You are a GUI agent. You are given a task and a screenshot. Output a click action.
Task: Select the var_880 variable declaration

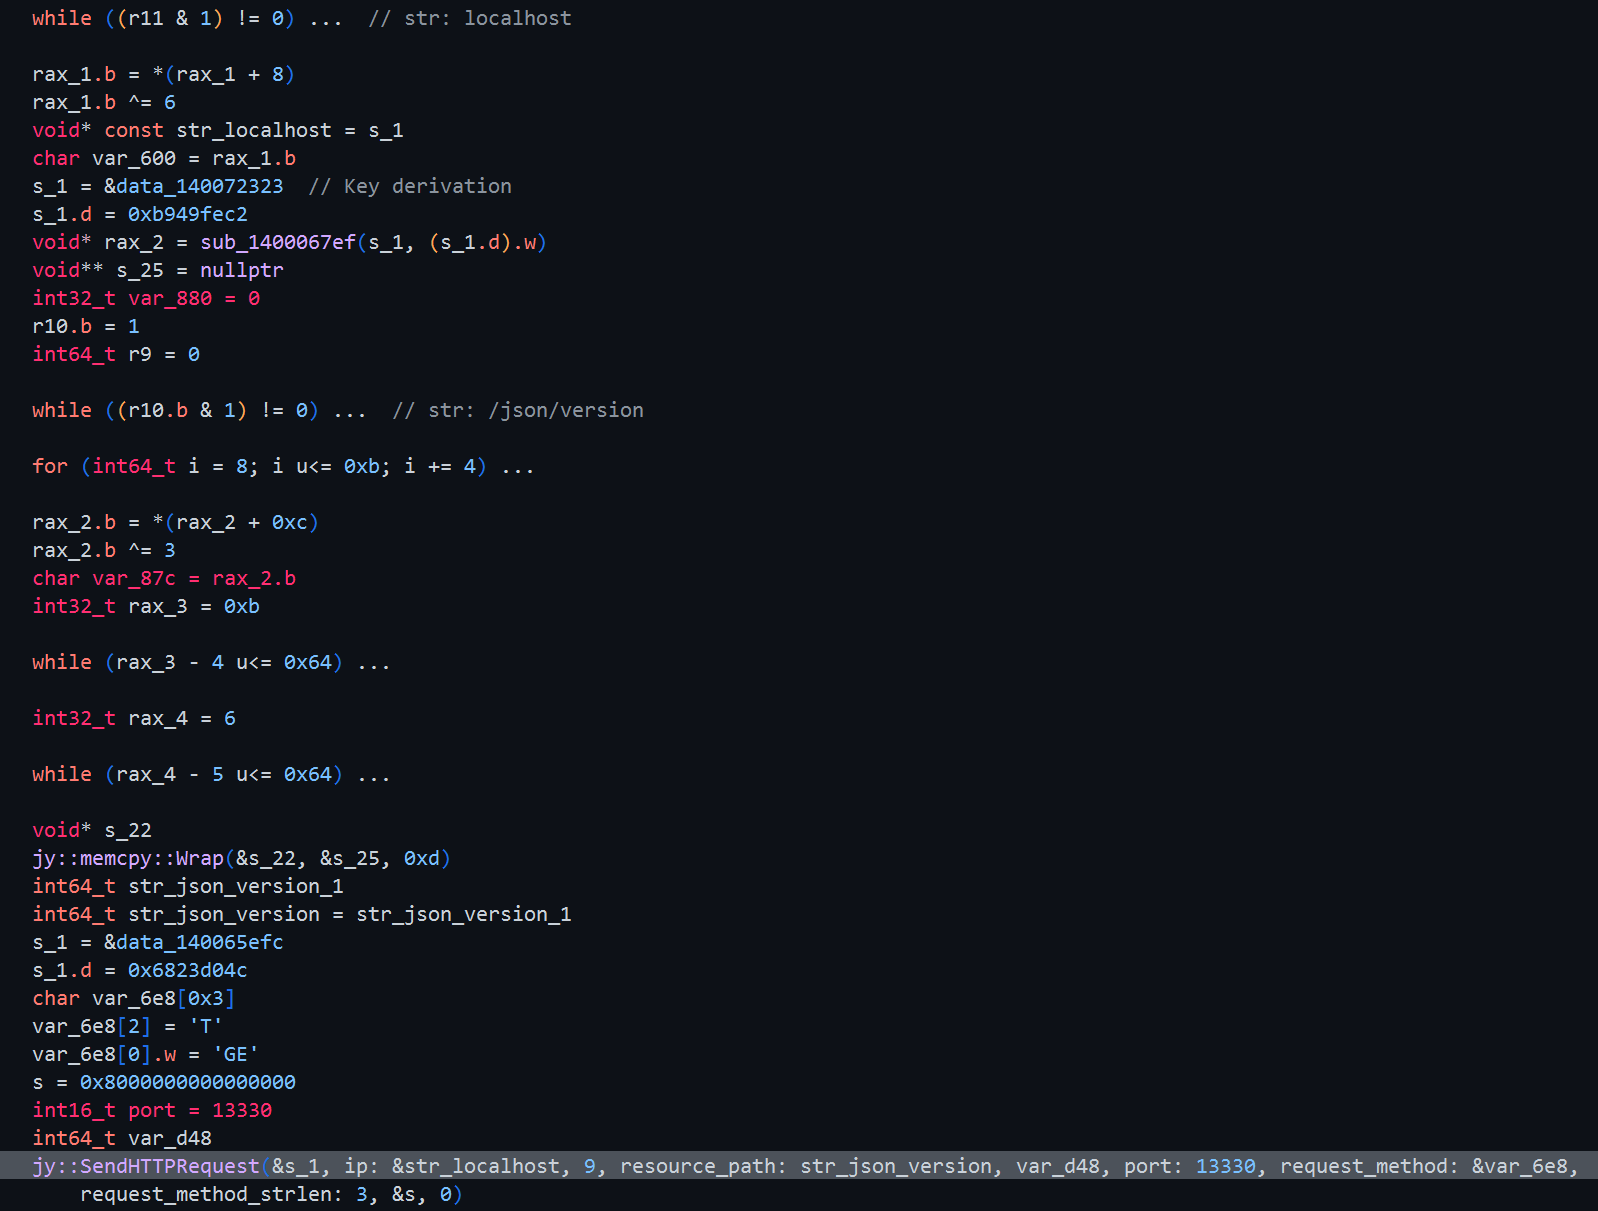[x=169, y=299]
